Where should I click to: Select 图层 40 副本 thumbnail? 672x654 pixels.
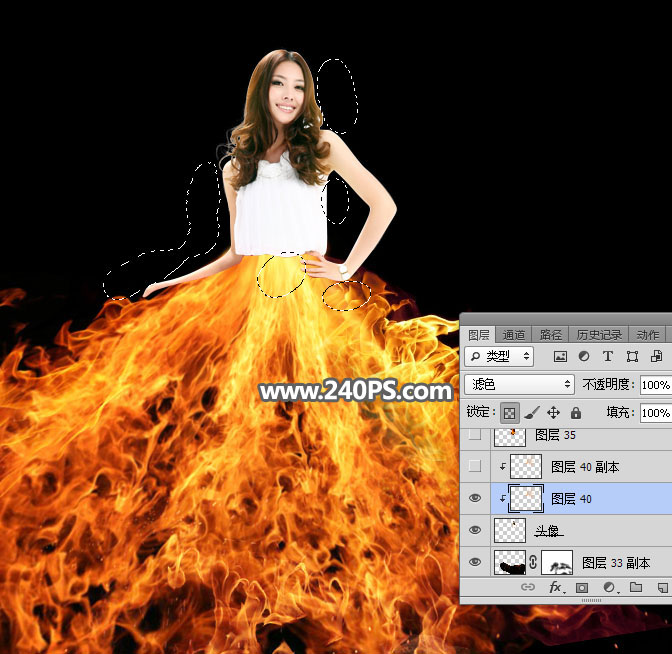tap(526, 467)
